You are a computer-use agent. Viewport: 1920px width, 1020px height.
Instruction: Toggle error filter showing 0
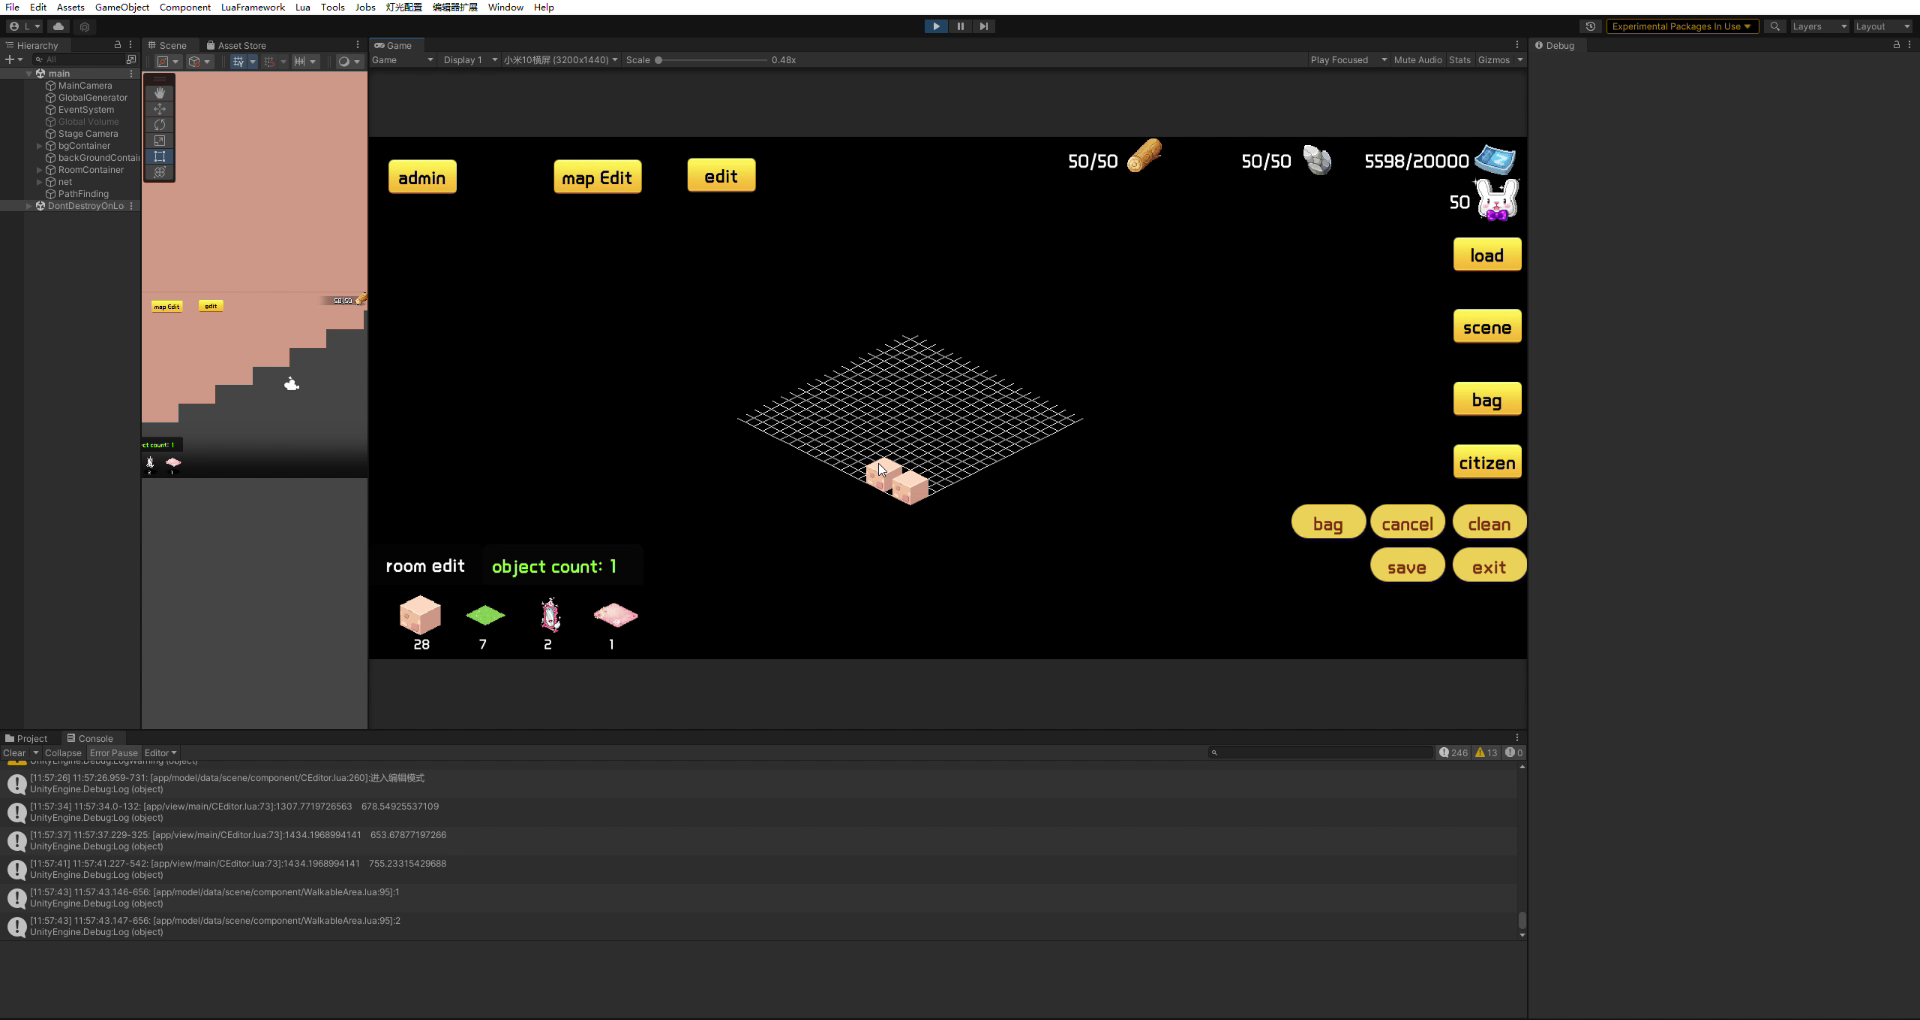coord(1514,753)
